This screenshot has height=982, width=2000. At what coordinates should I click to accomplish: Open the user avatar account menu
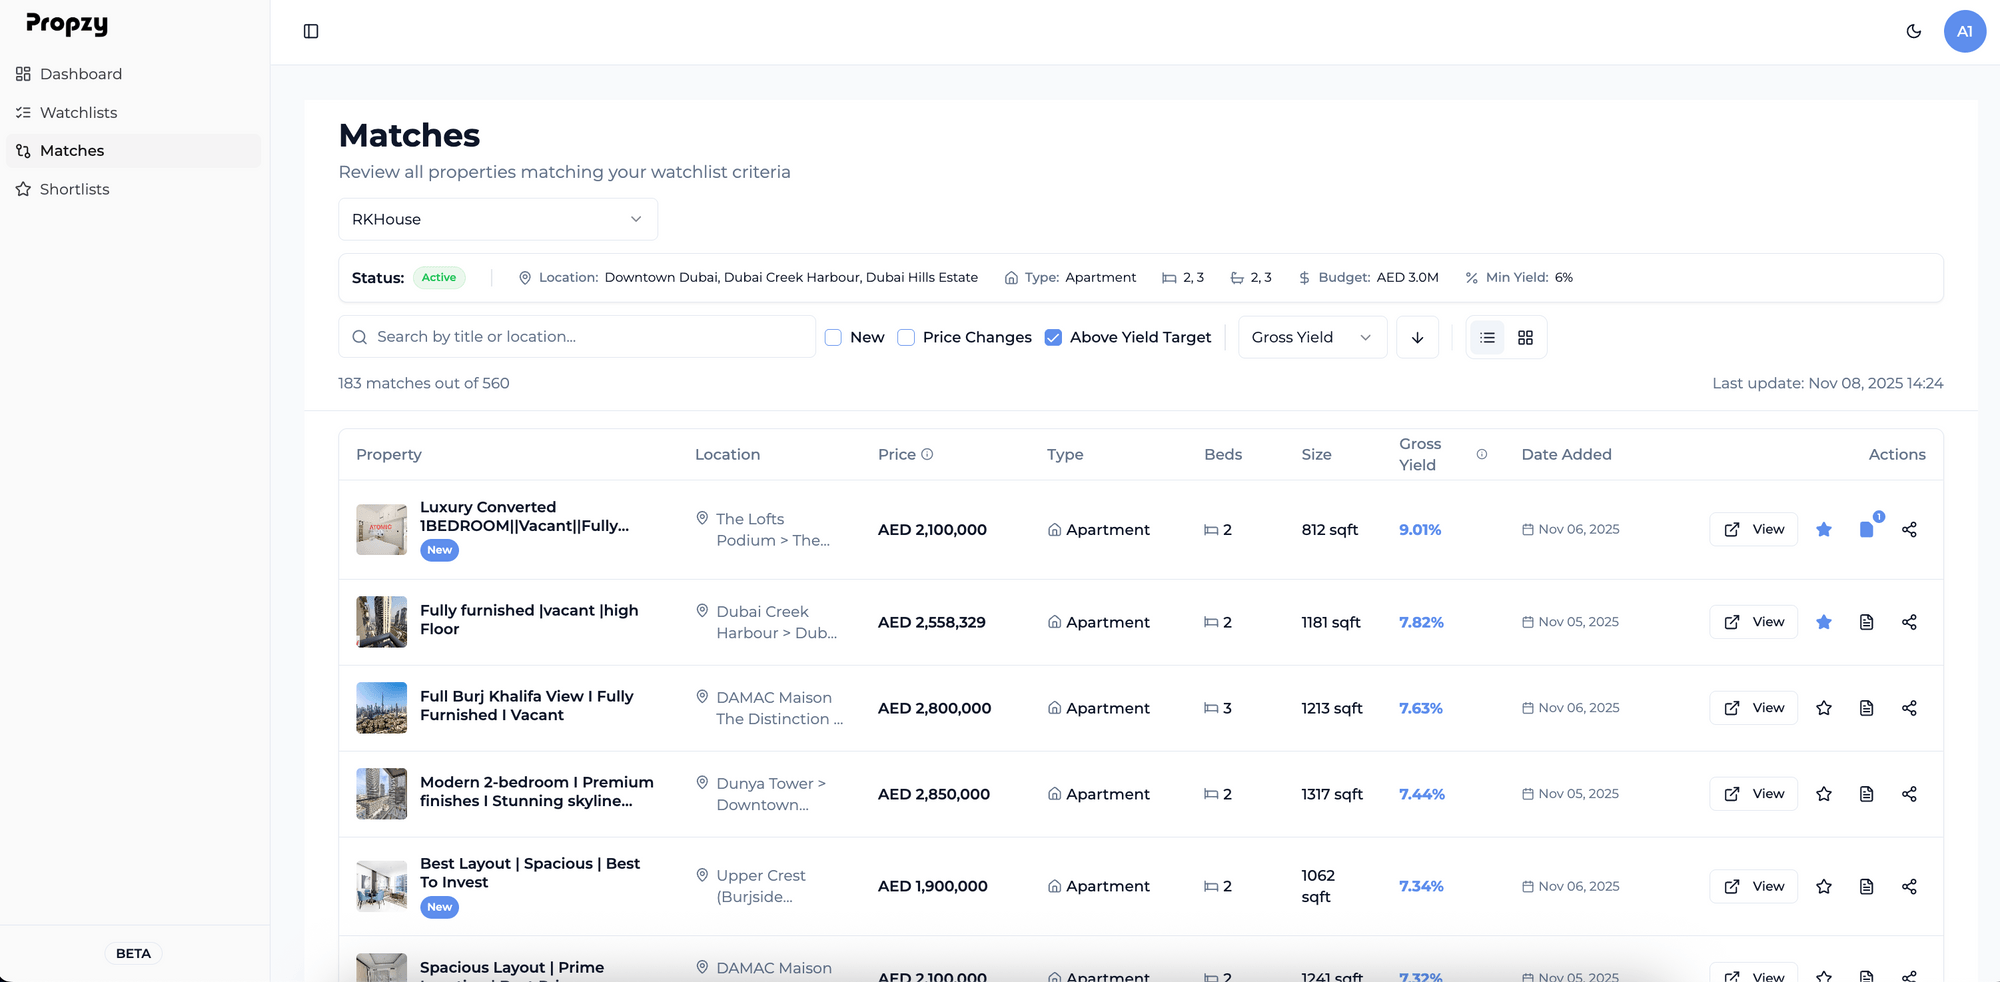tap(1964, 31)
